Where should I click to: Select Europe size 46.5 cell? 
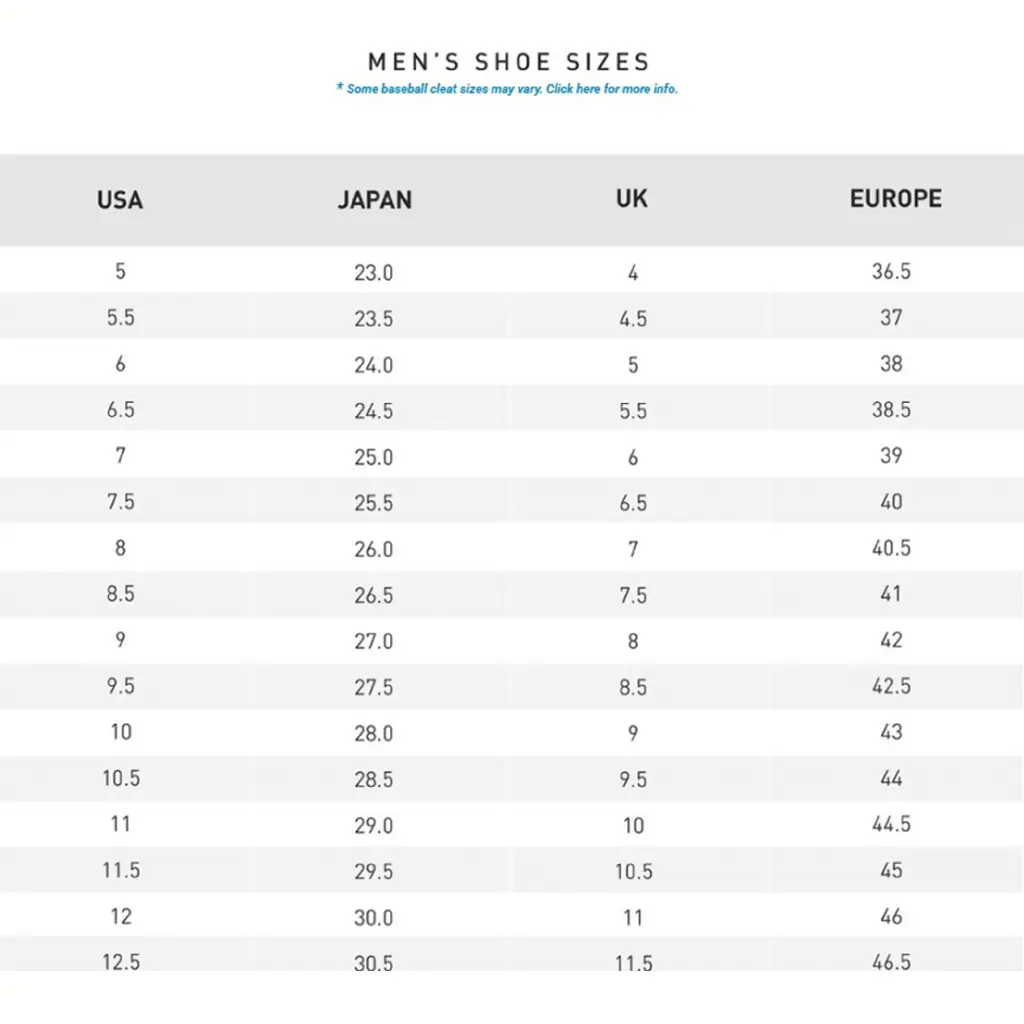tap(891, 962)
